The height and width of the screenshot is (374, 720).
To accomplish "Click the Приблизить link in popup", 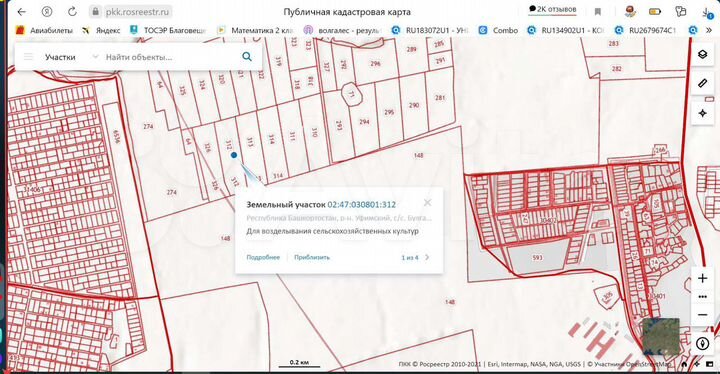I will [312, 257].
